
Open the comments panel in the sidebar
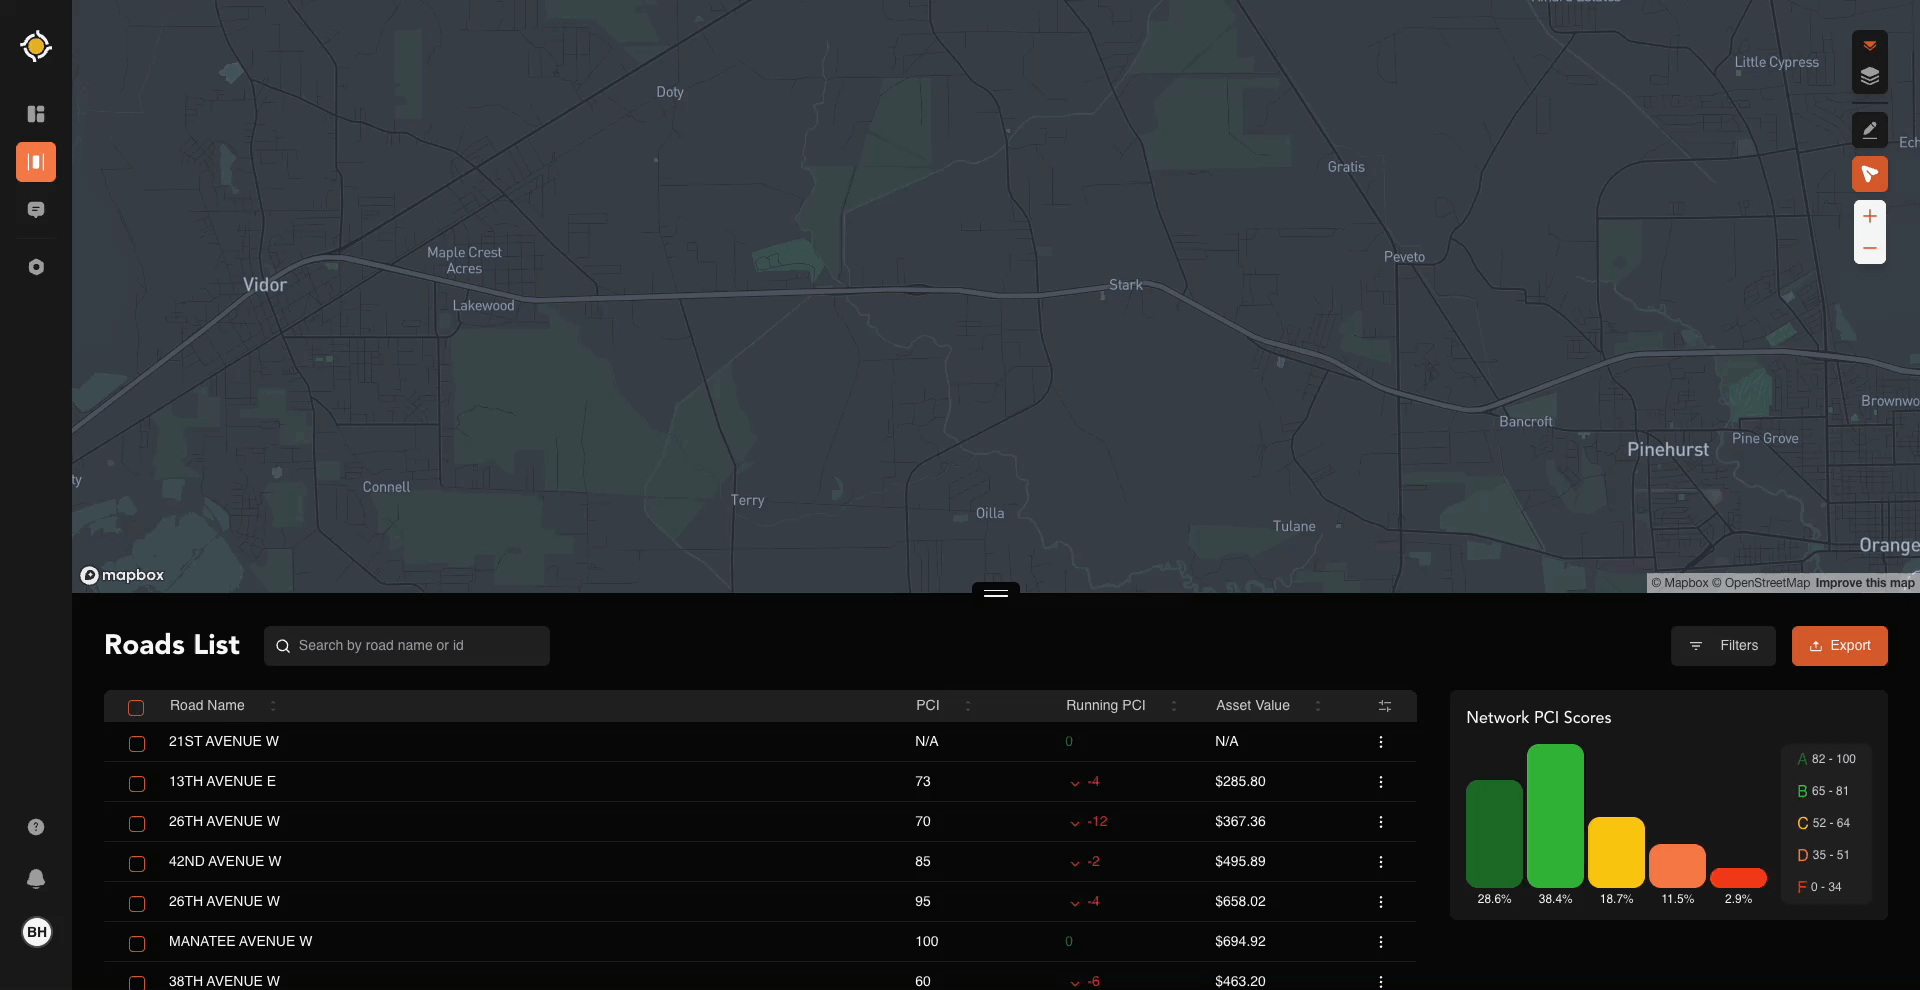click(x=36, y=210)
